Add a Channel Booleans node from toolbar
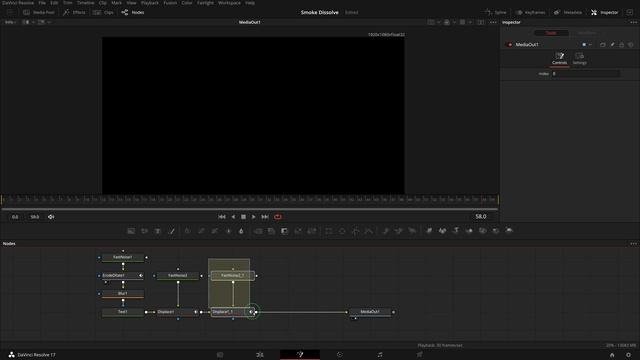This screenshot has height=360, width=640. coord(271,231)
